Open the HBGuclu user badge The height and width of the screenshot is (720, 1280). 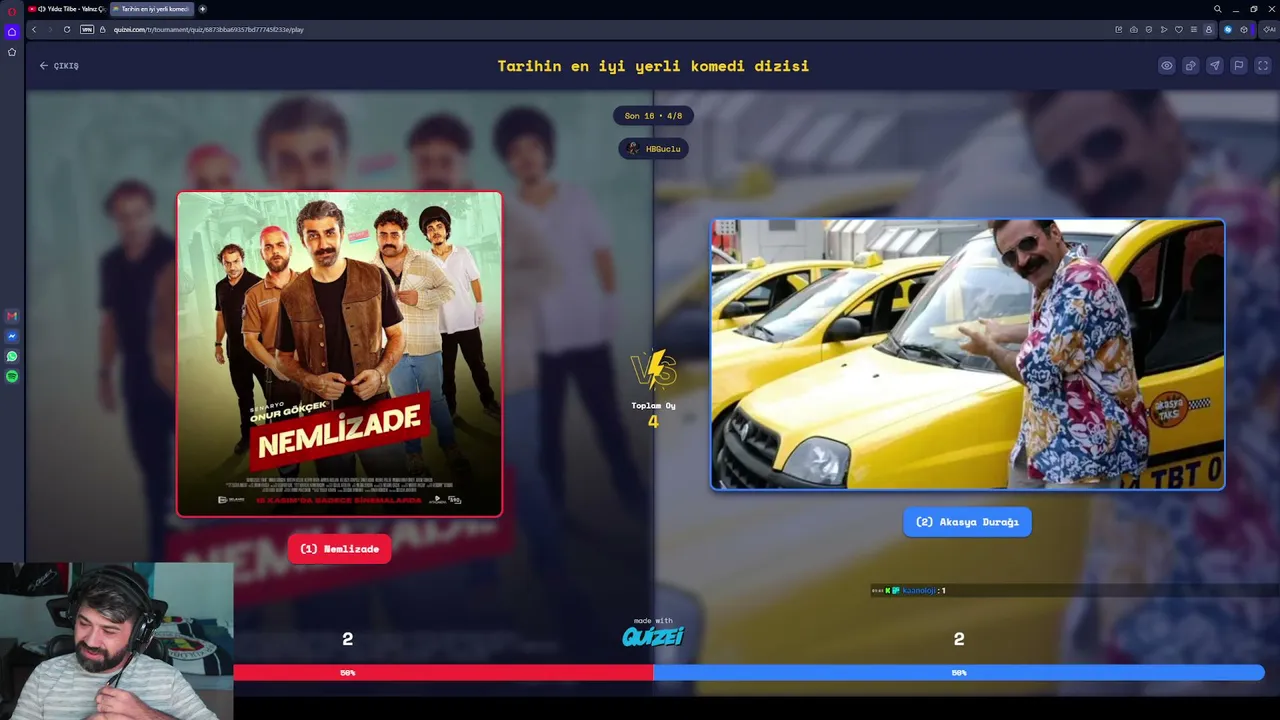pos(653,149)
